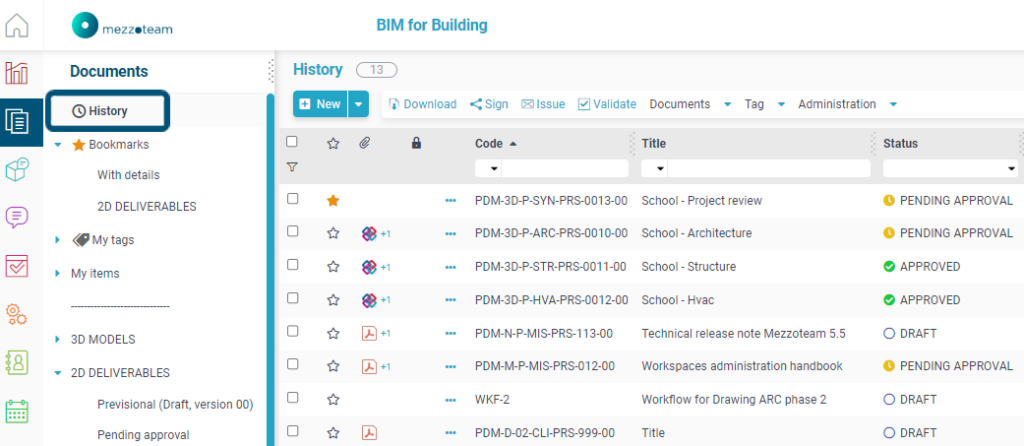This screenshot has width=1024, height=446.
Task: Check the box for PDM-D-02-CLI-PRS-999-00 row
Action: (x=293, y=431)
